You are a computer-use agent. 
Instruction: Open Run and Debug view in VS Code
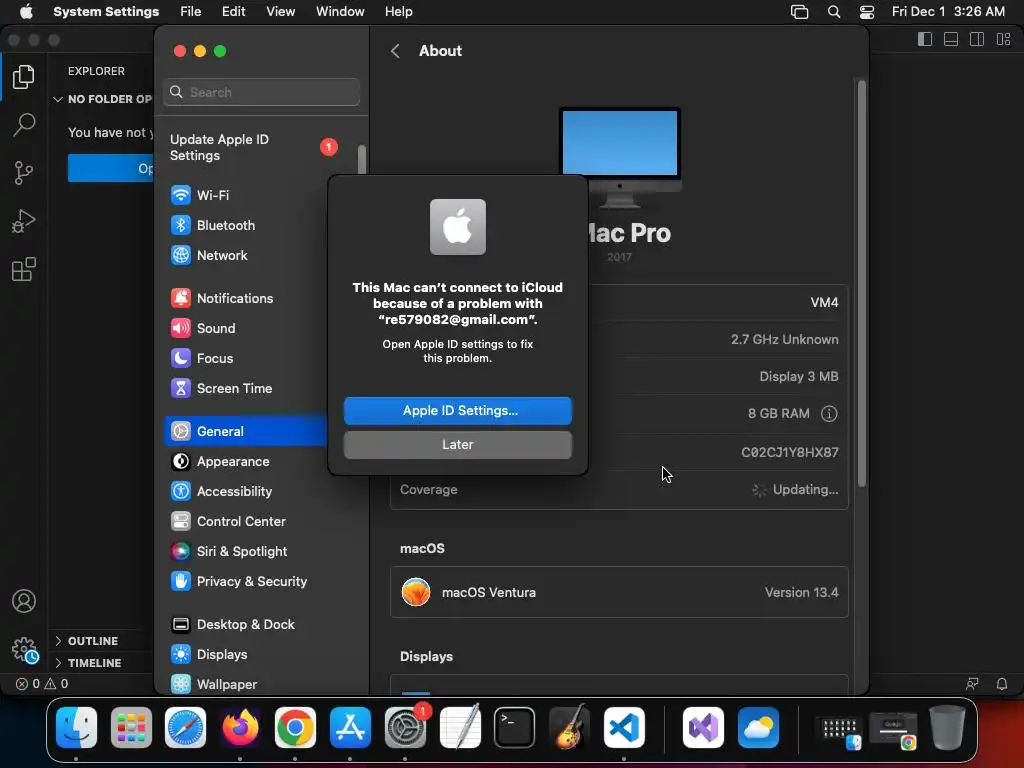point(24,221)
